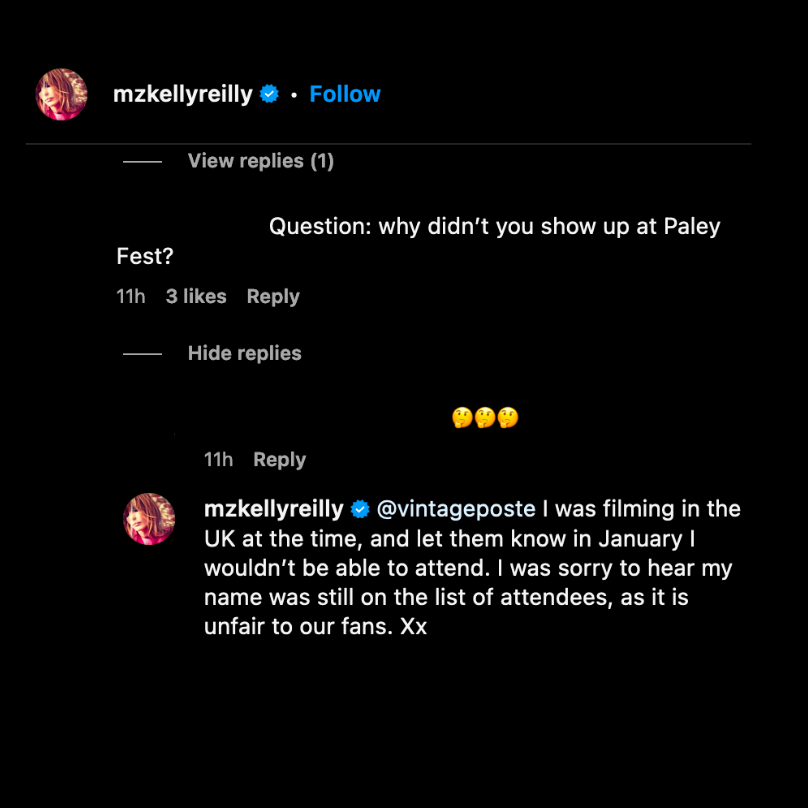The height and width of the screenshot is (808, 808).
Task: Click the first thinking emoji in the comment
Action: click(461, 417)
